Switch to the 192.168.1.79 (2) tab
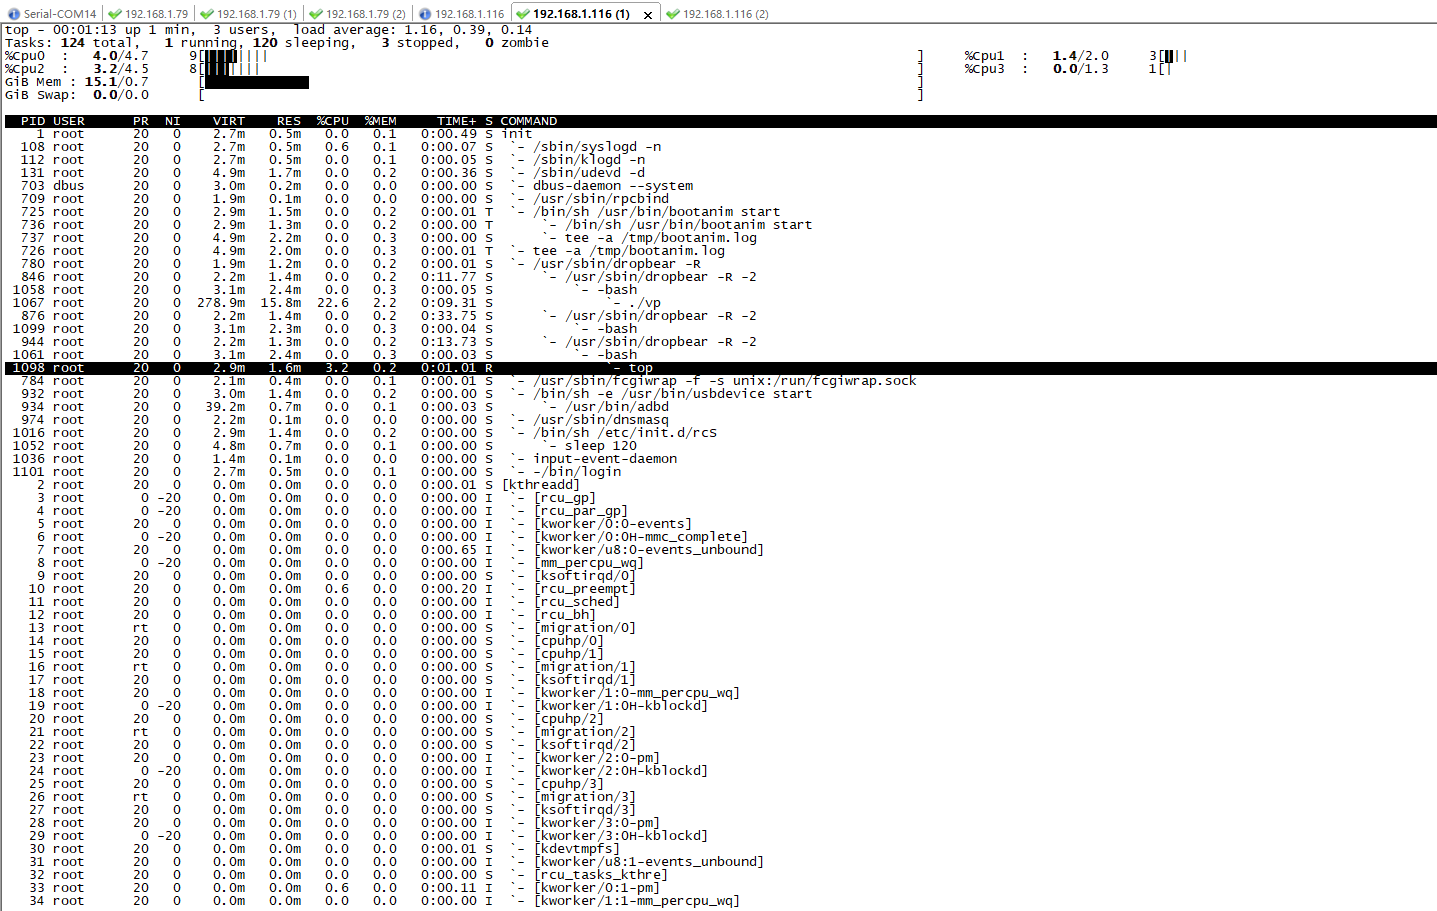 [x=357, y=14]
